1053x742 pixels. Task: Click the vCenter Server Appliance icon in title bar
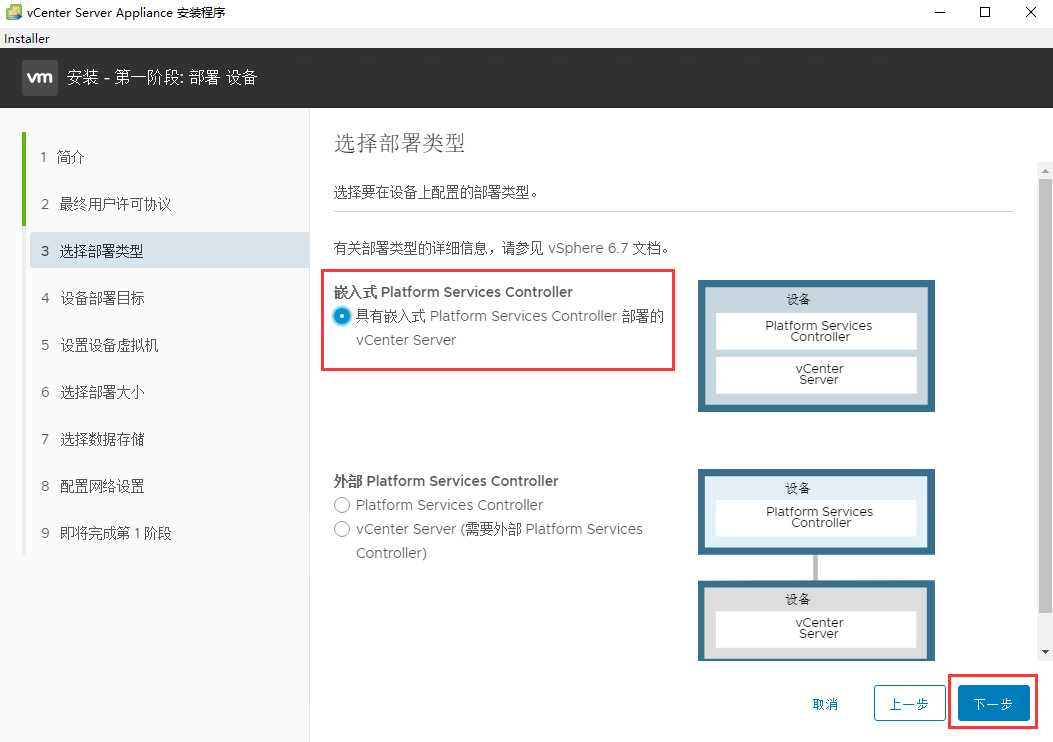12,12
